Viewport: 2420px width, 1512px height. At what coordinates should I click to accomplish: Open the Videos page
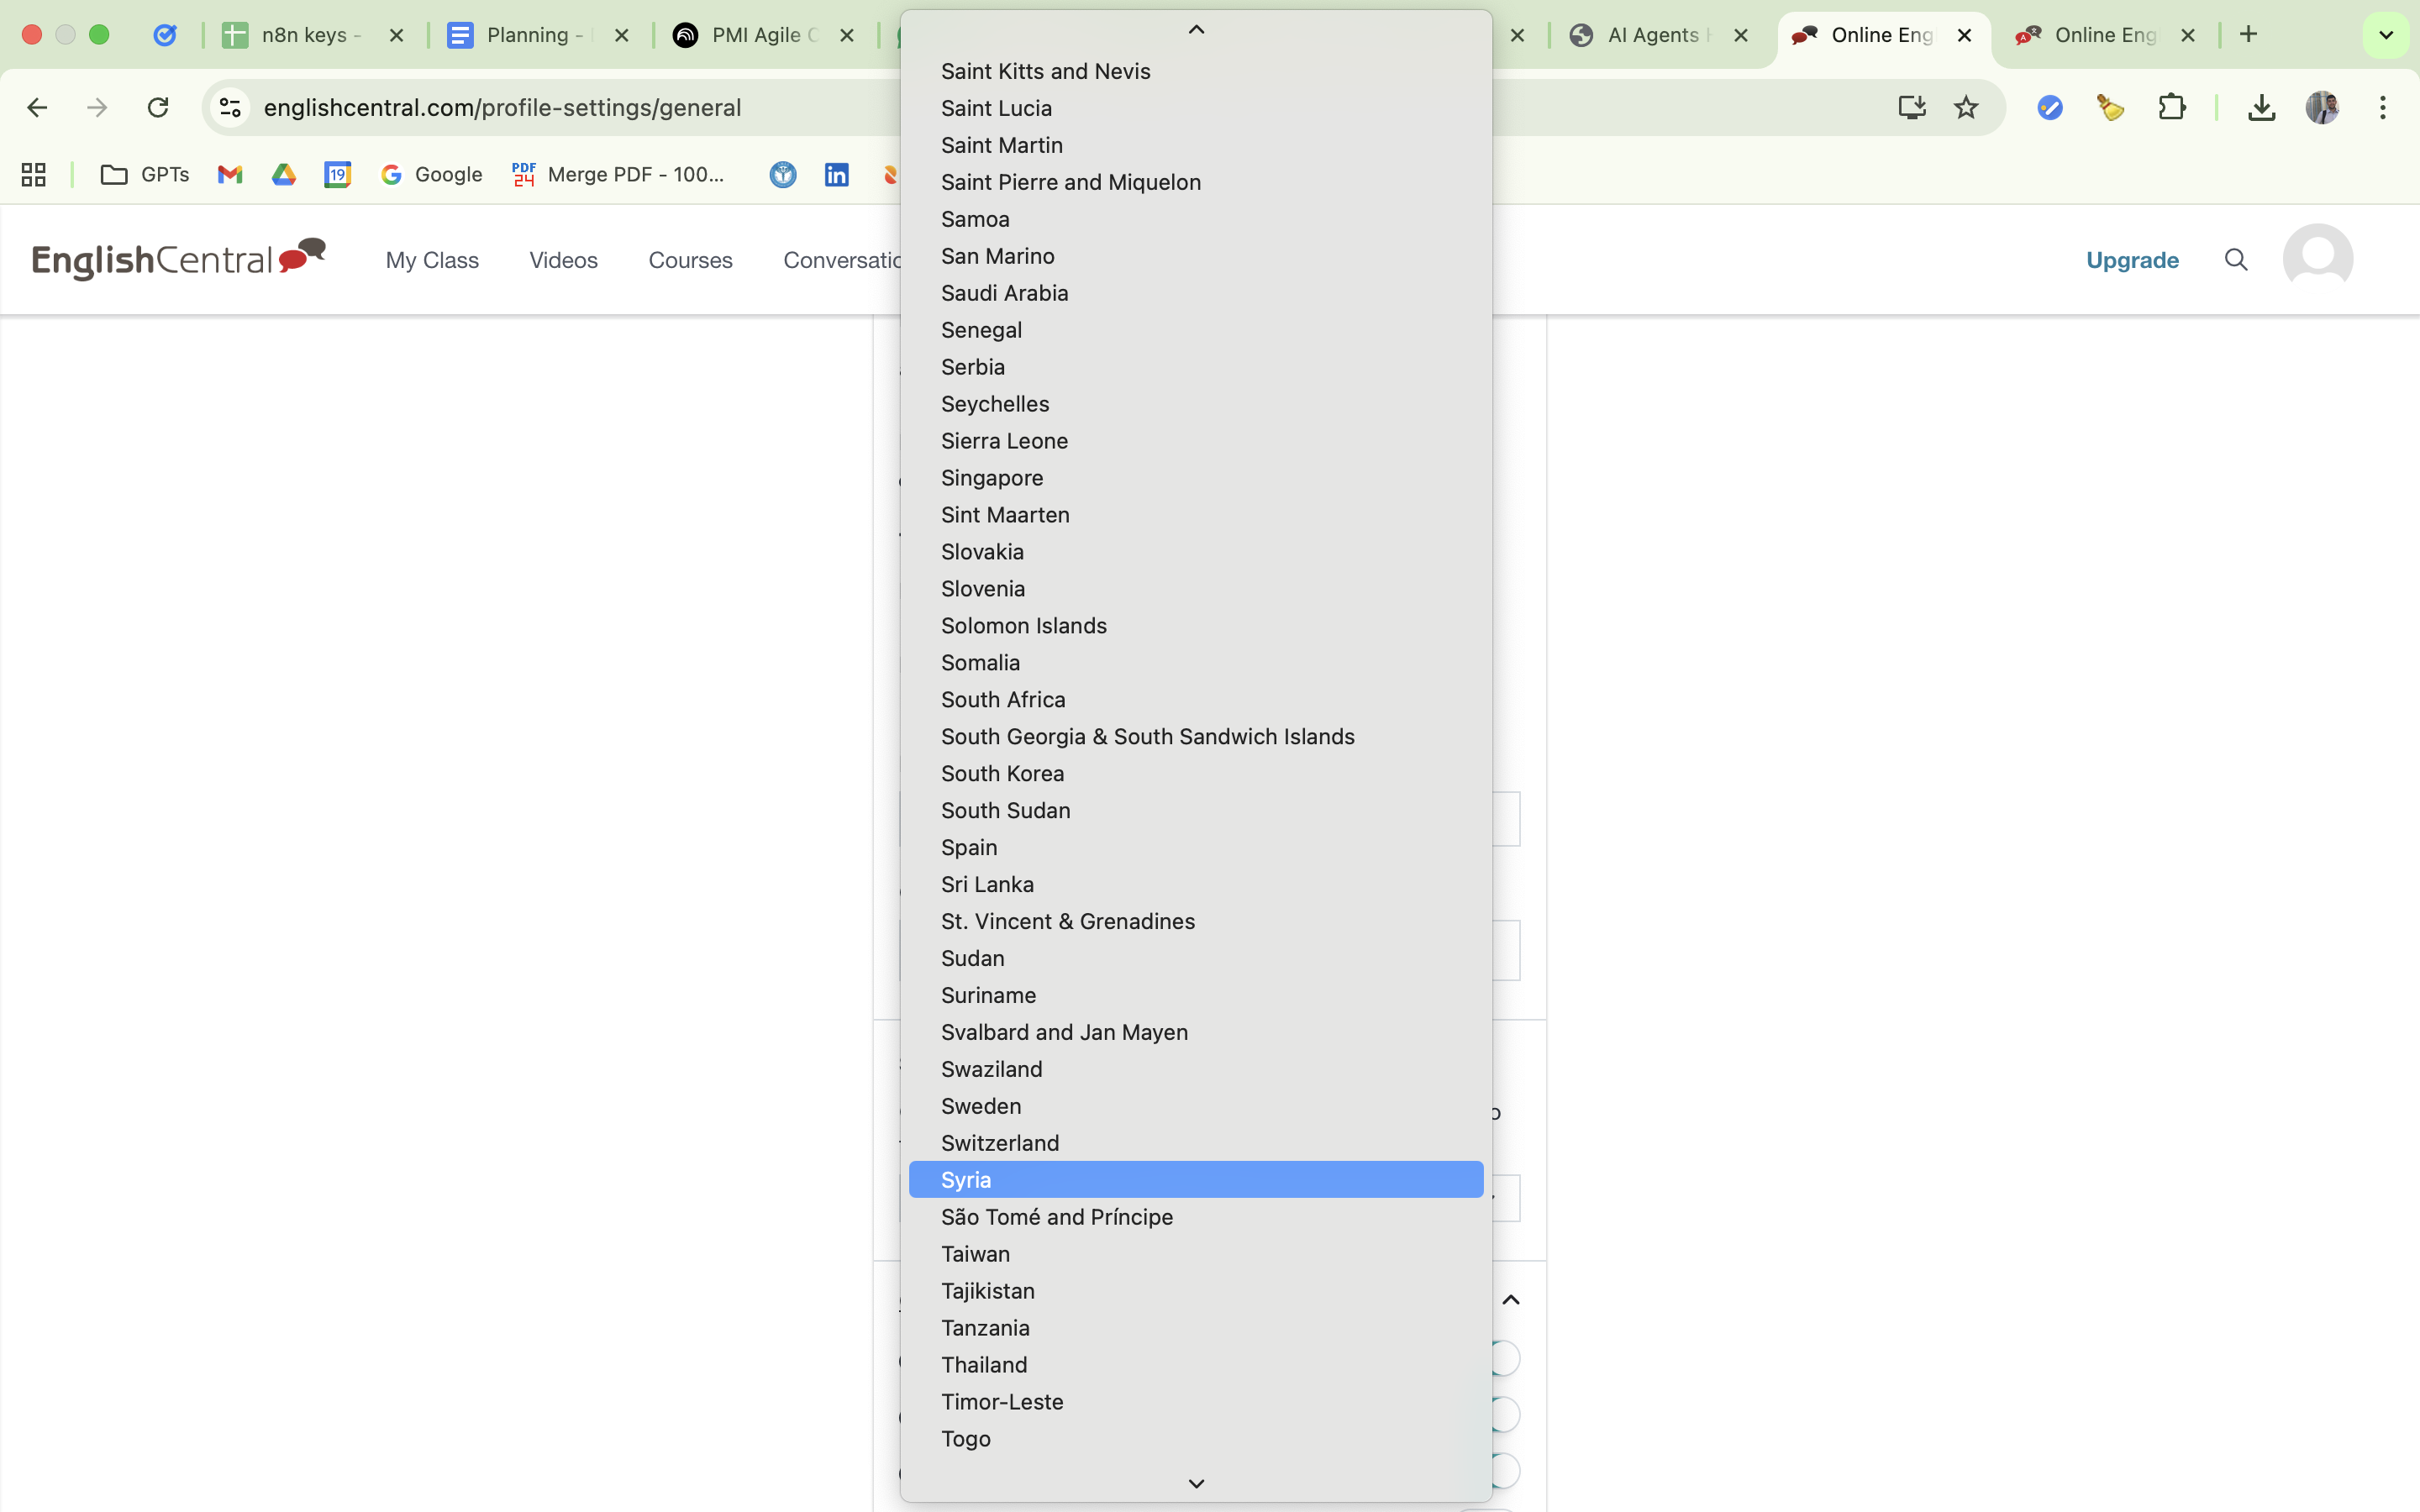tap(563, 260)
